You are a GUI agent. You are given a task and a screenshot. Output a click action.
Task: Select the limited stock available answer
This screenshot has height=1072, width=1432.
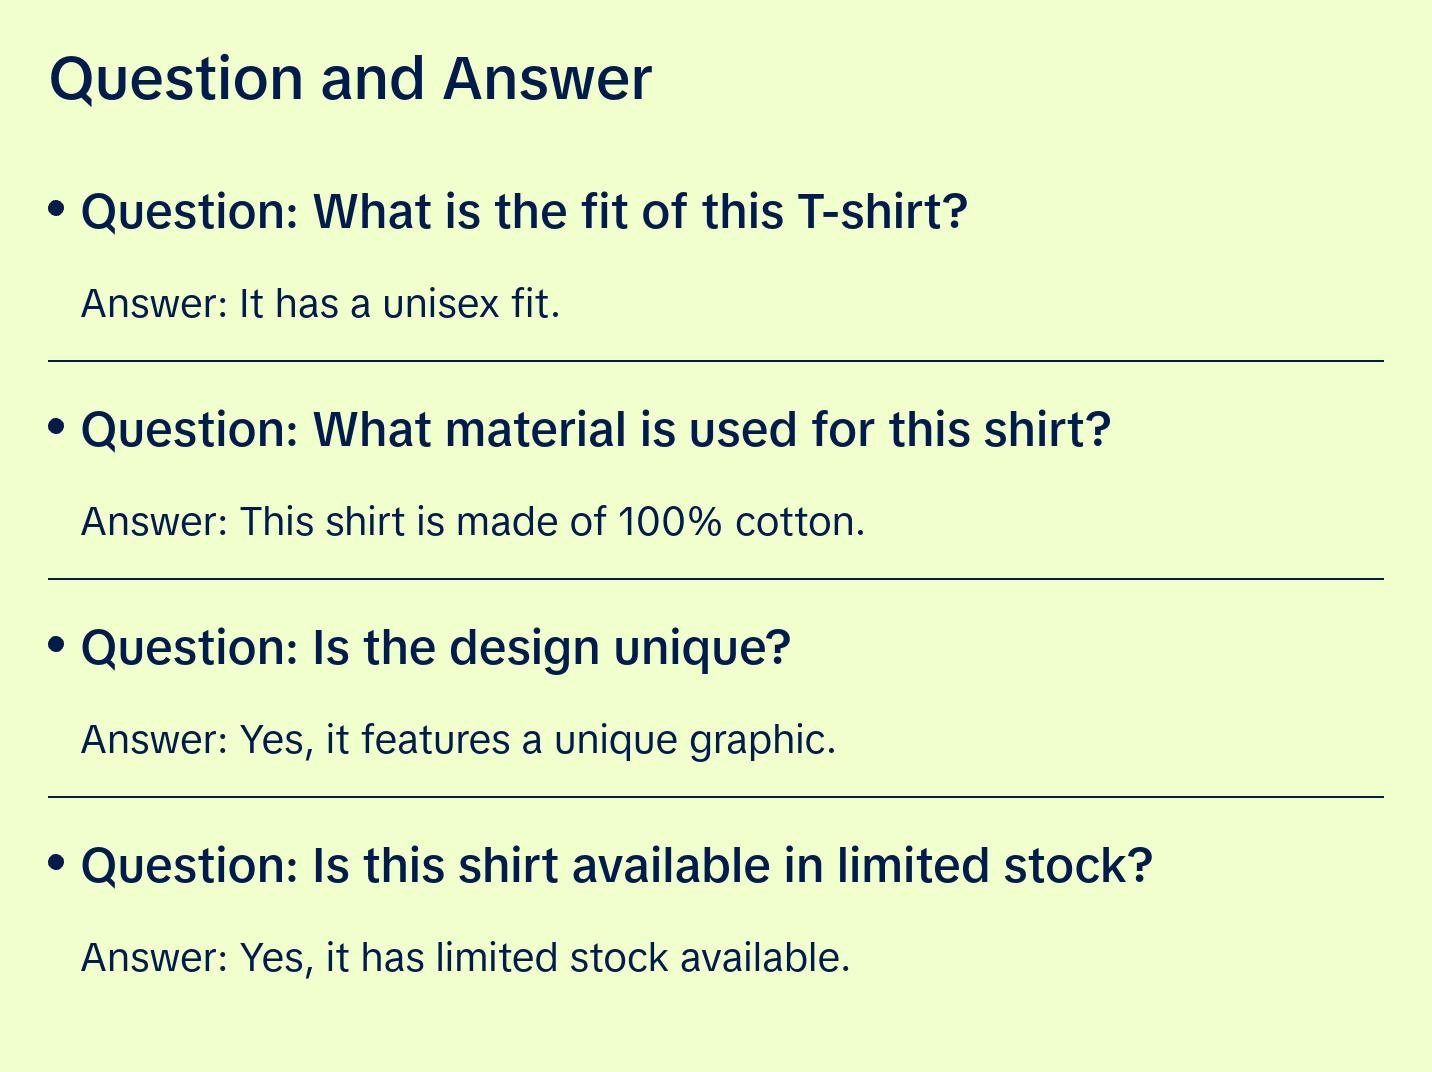coord(465,958)
